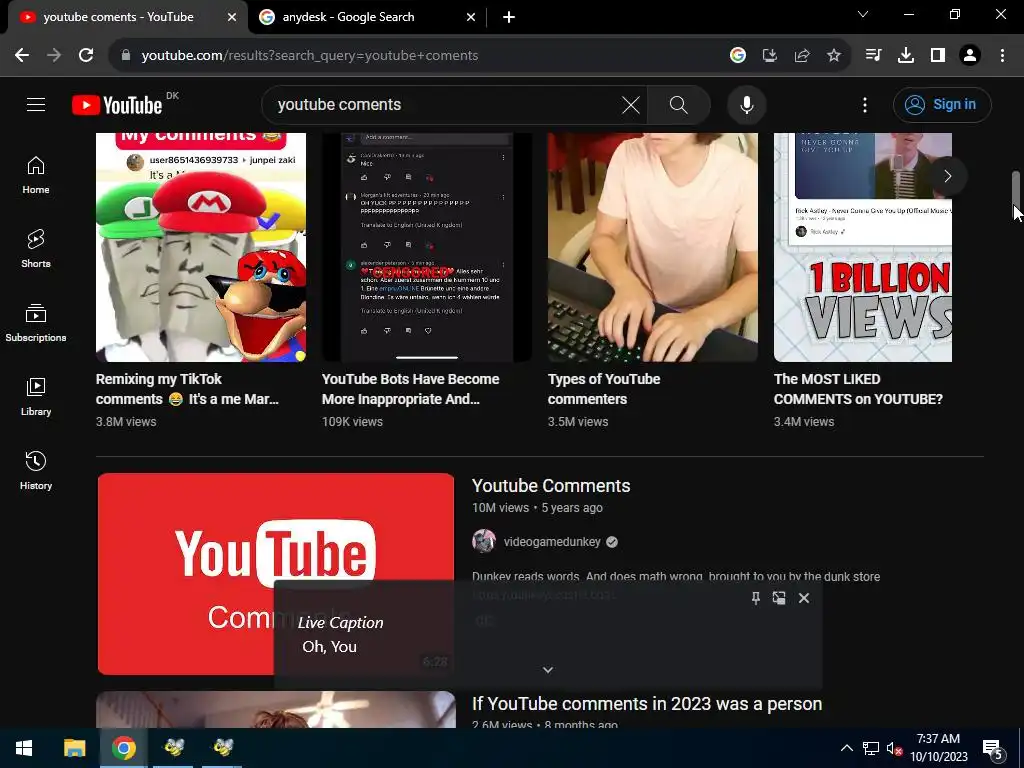Click the magnifier search button
The image size is (1024, 768).
pos(679,104)
